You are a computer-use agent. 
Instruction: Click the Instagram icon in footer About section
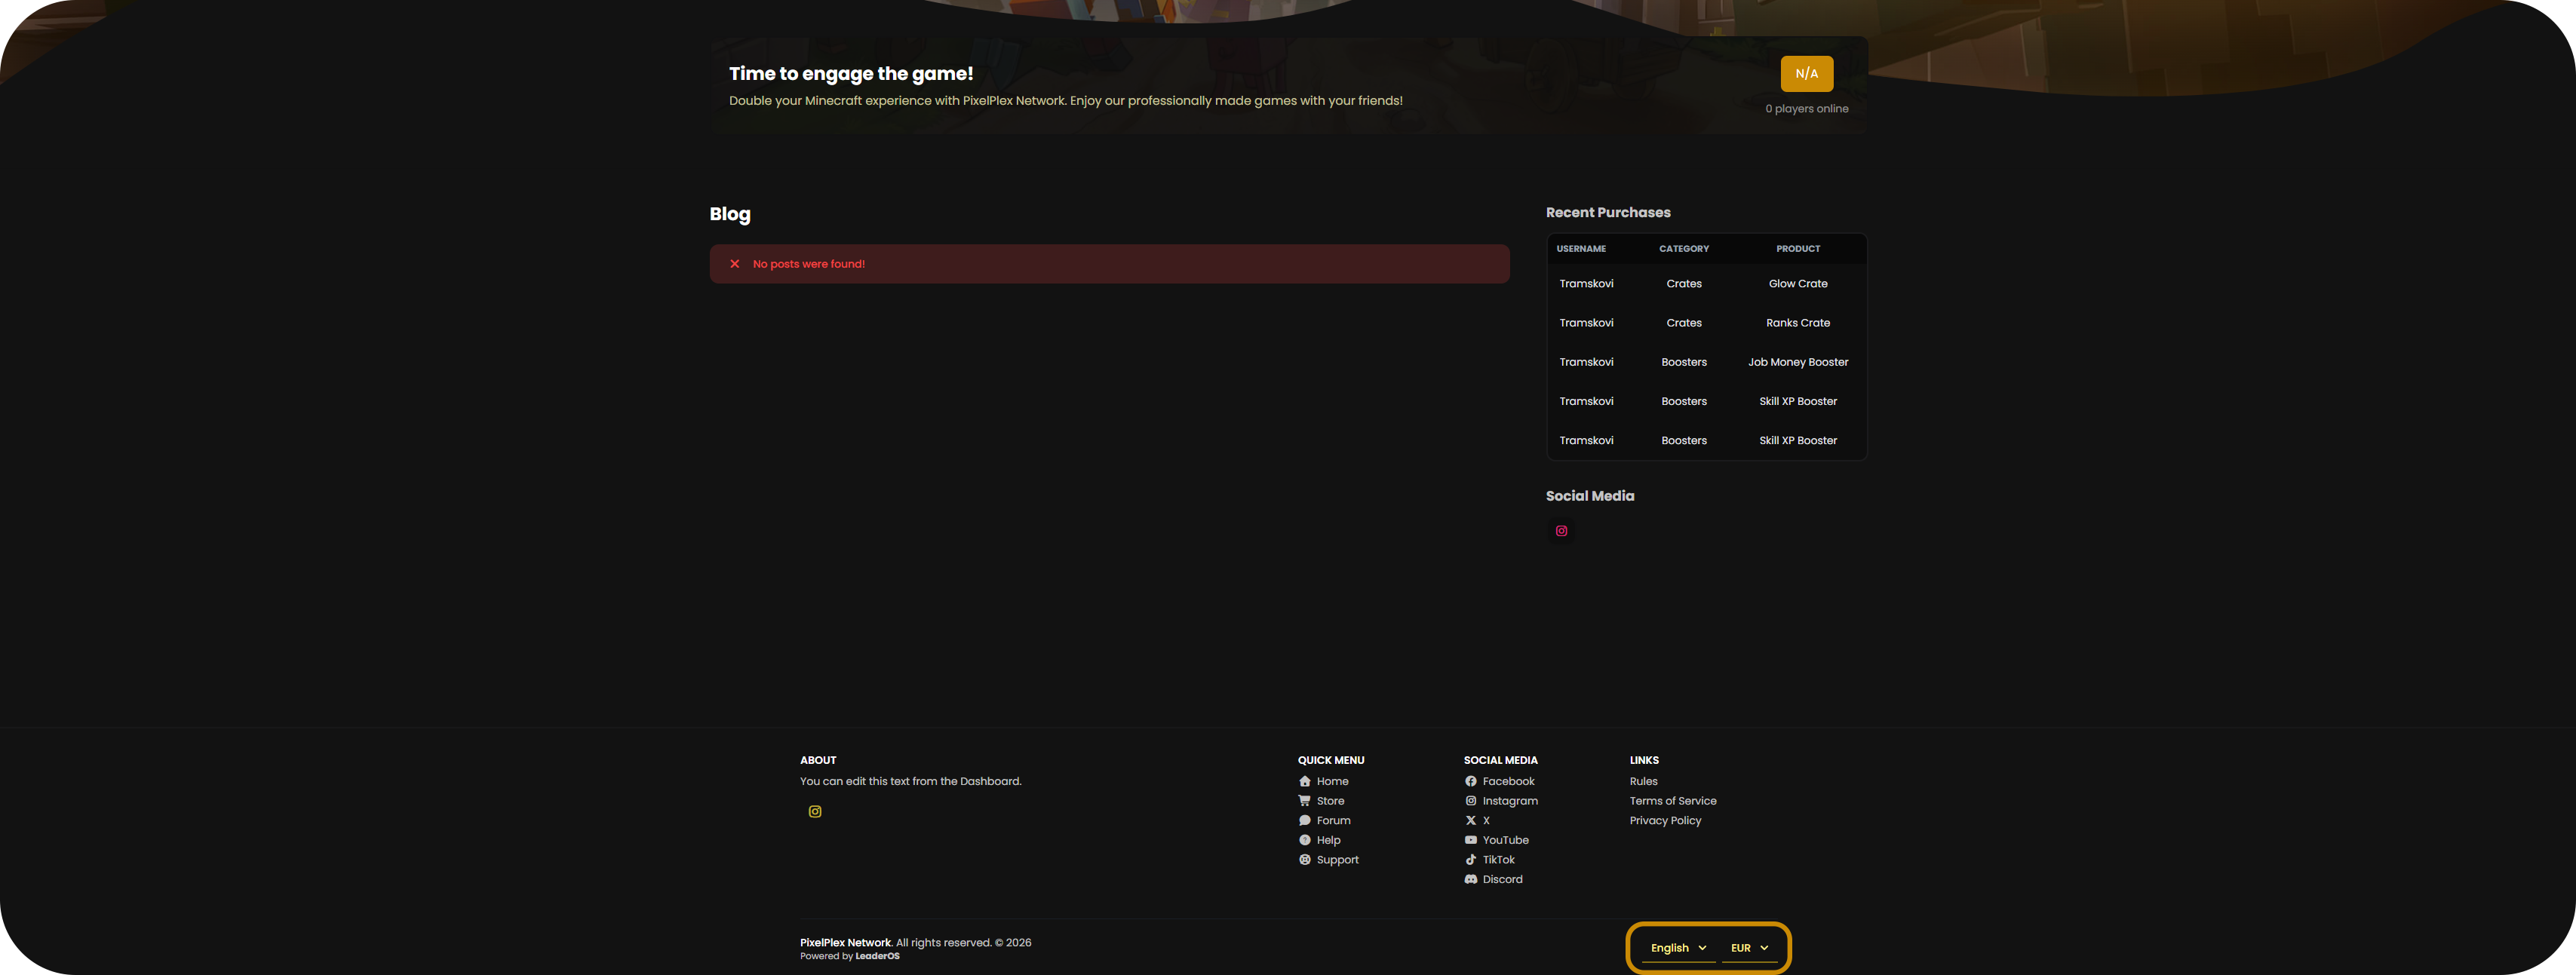pyautogui.click(x=815, y=812)
